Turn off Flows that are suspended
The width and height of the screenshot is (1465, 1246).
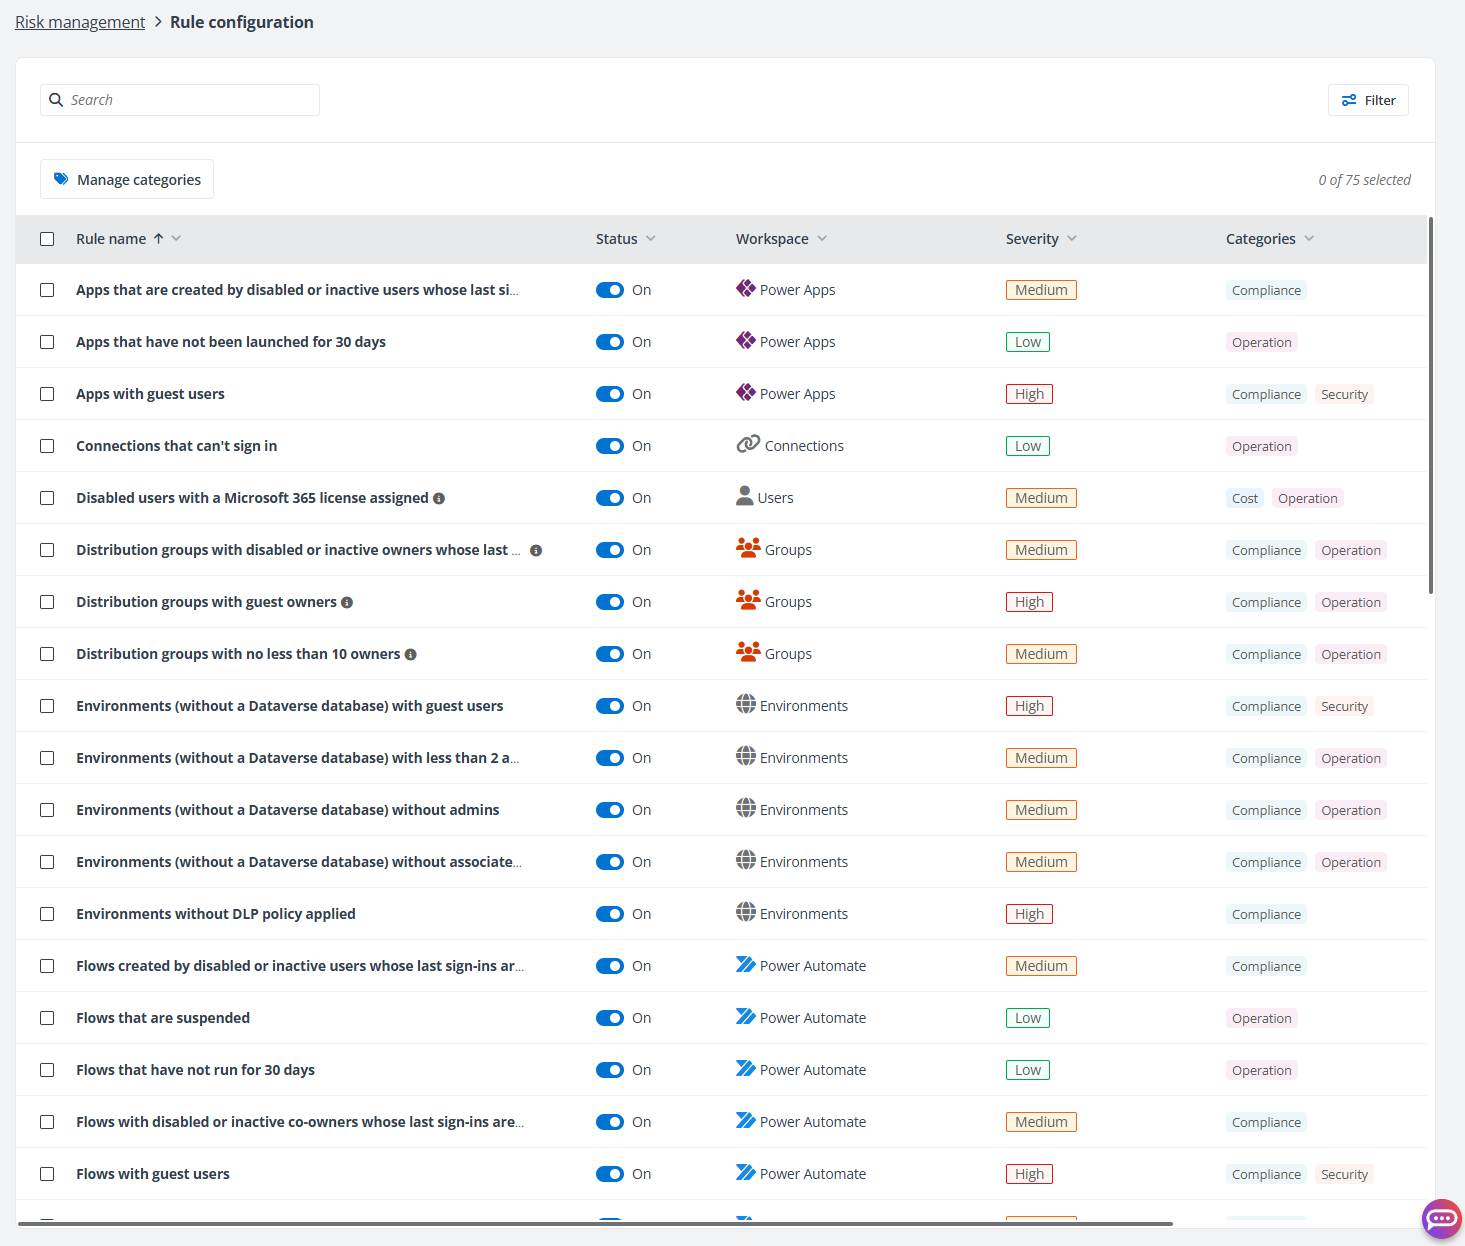coord(609,1017)
